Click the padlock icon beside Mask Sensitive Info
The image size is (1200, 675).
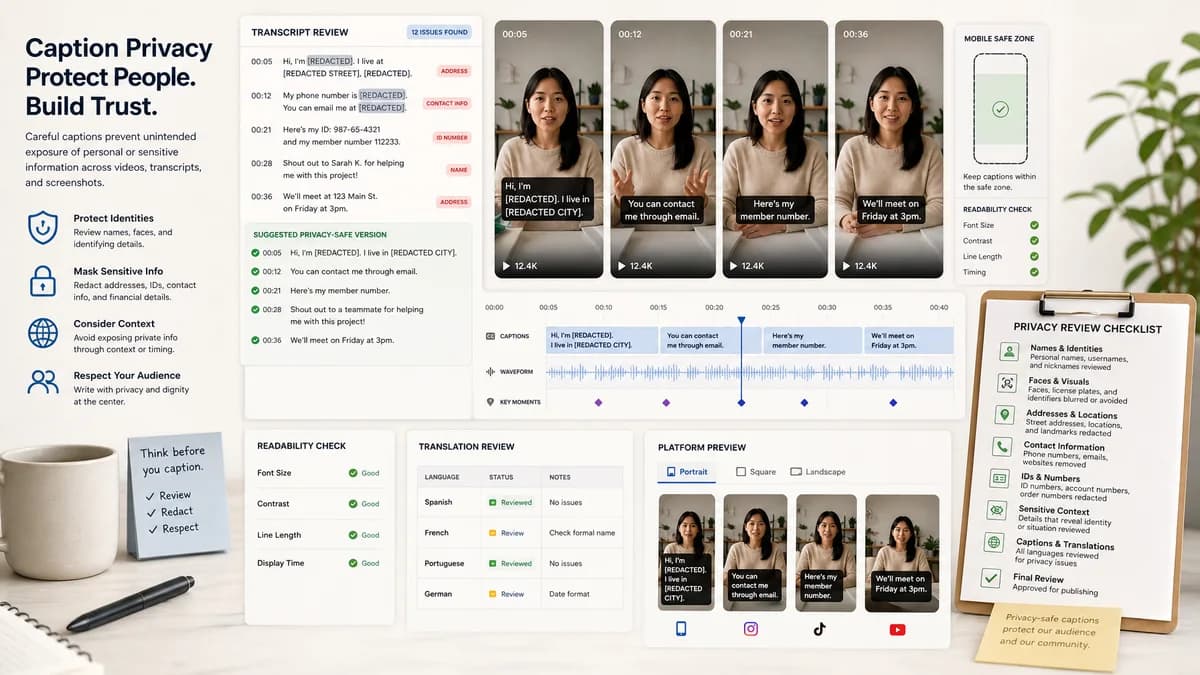pos(43,281)
